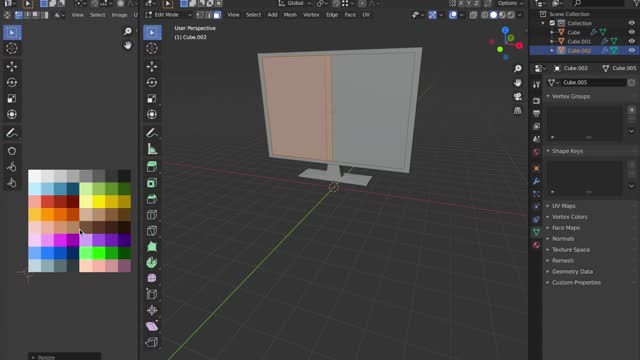This screenshot has height=360, width=640.
Task: Select the Loop Cut tool
Action: pyautogui.click(x=152, y=215)
